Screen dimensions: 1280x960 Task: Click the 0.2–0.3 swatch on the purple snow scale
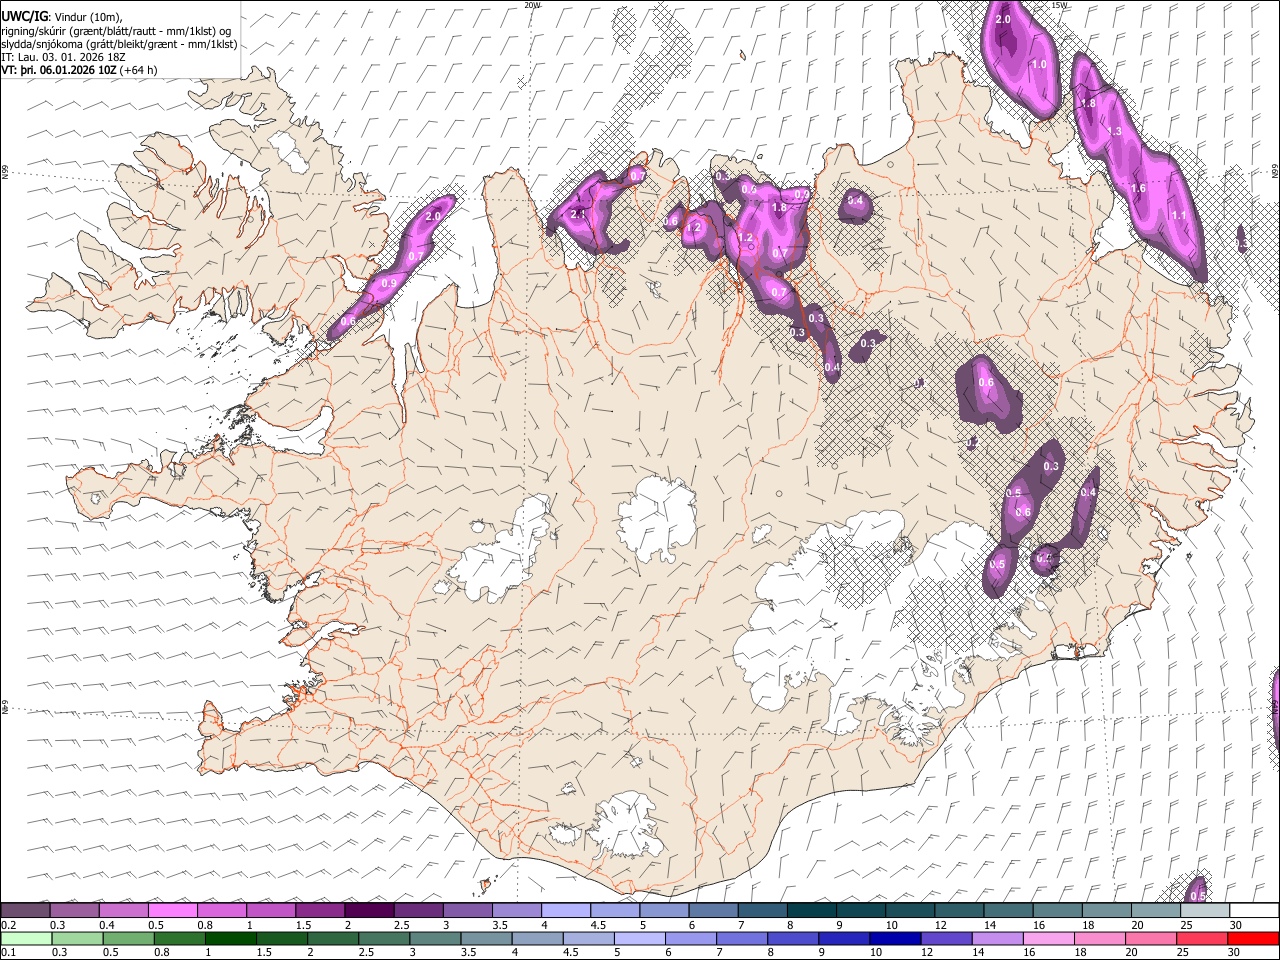tap(25, 910)
